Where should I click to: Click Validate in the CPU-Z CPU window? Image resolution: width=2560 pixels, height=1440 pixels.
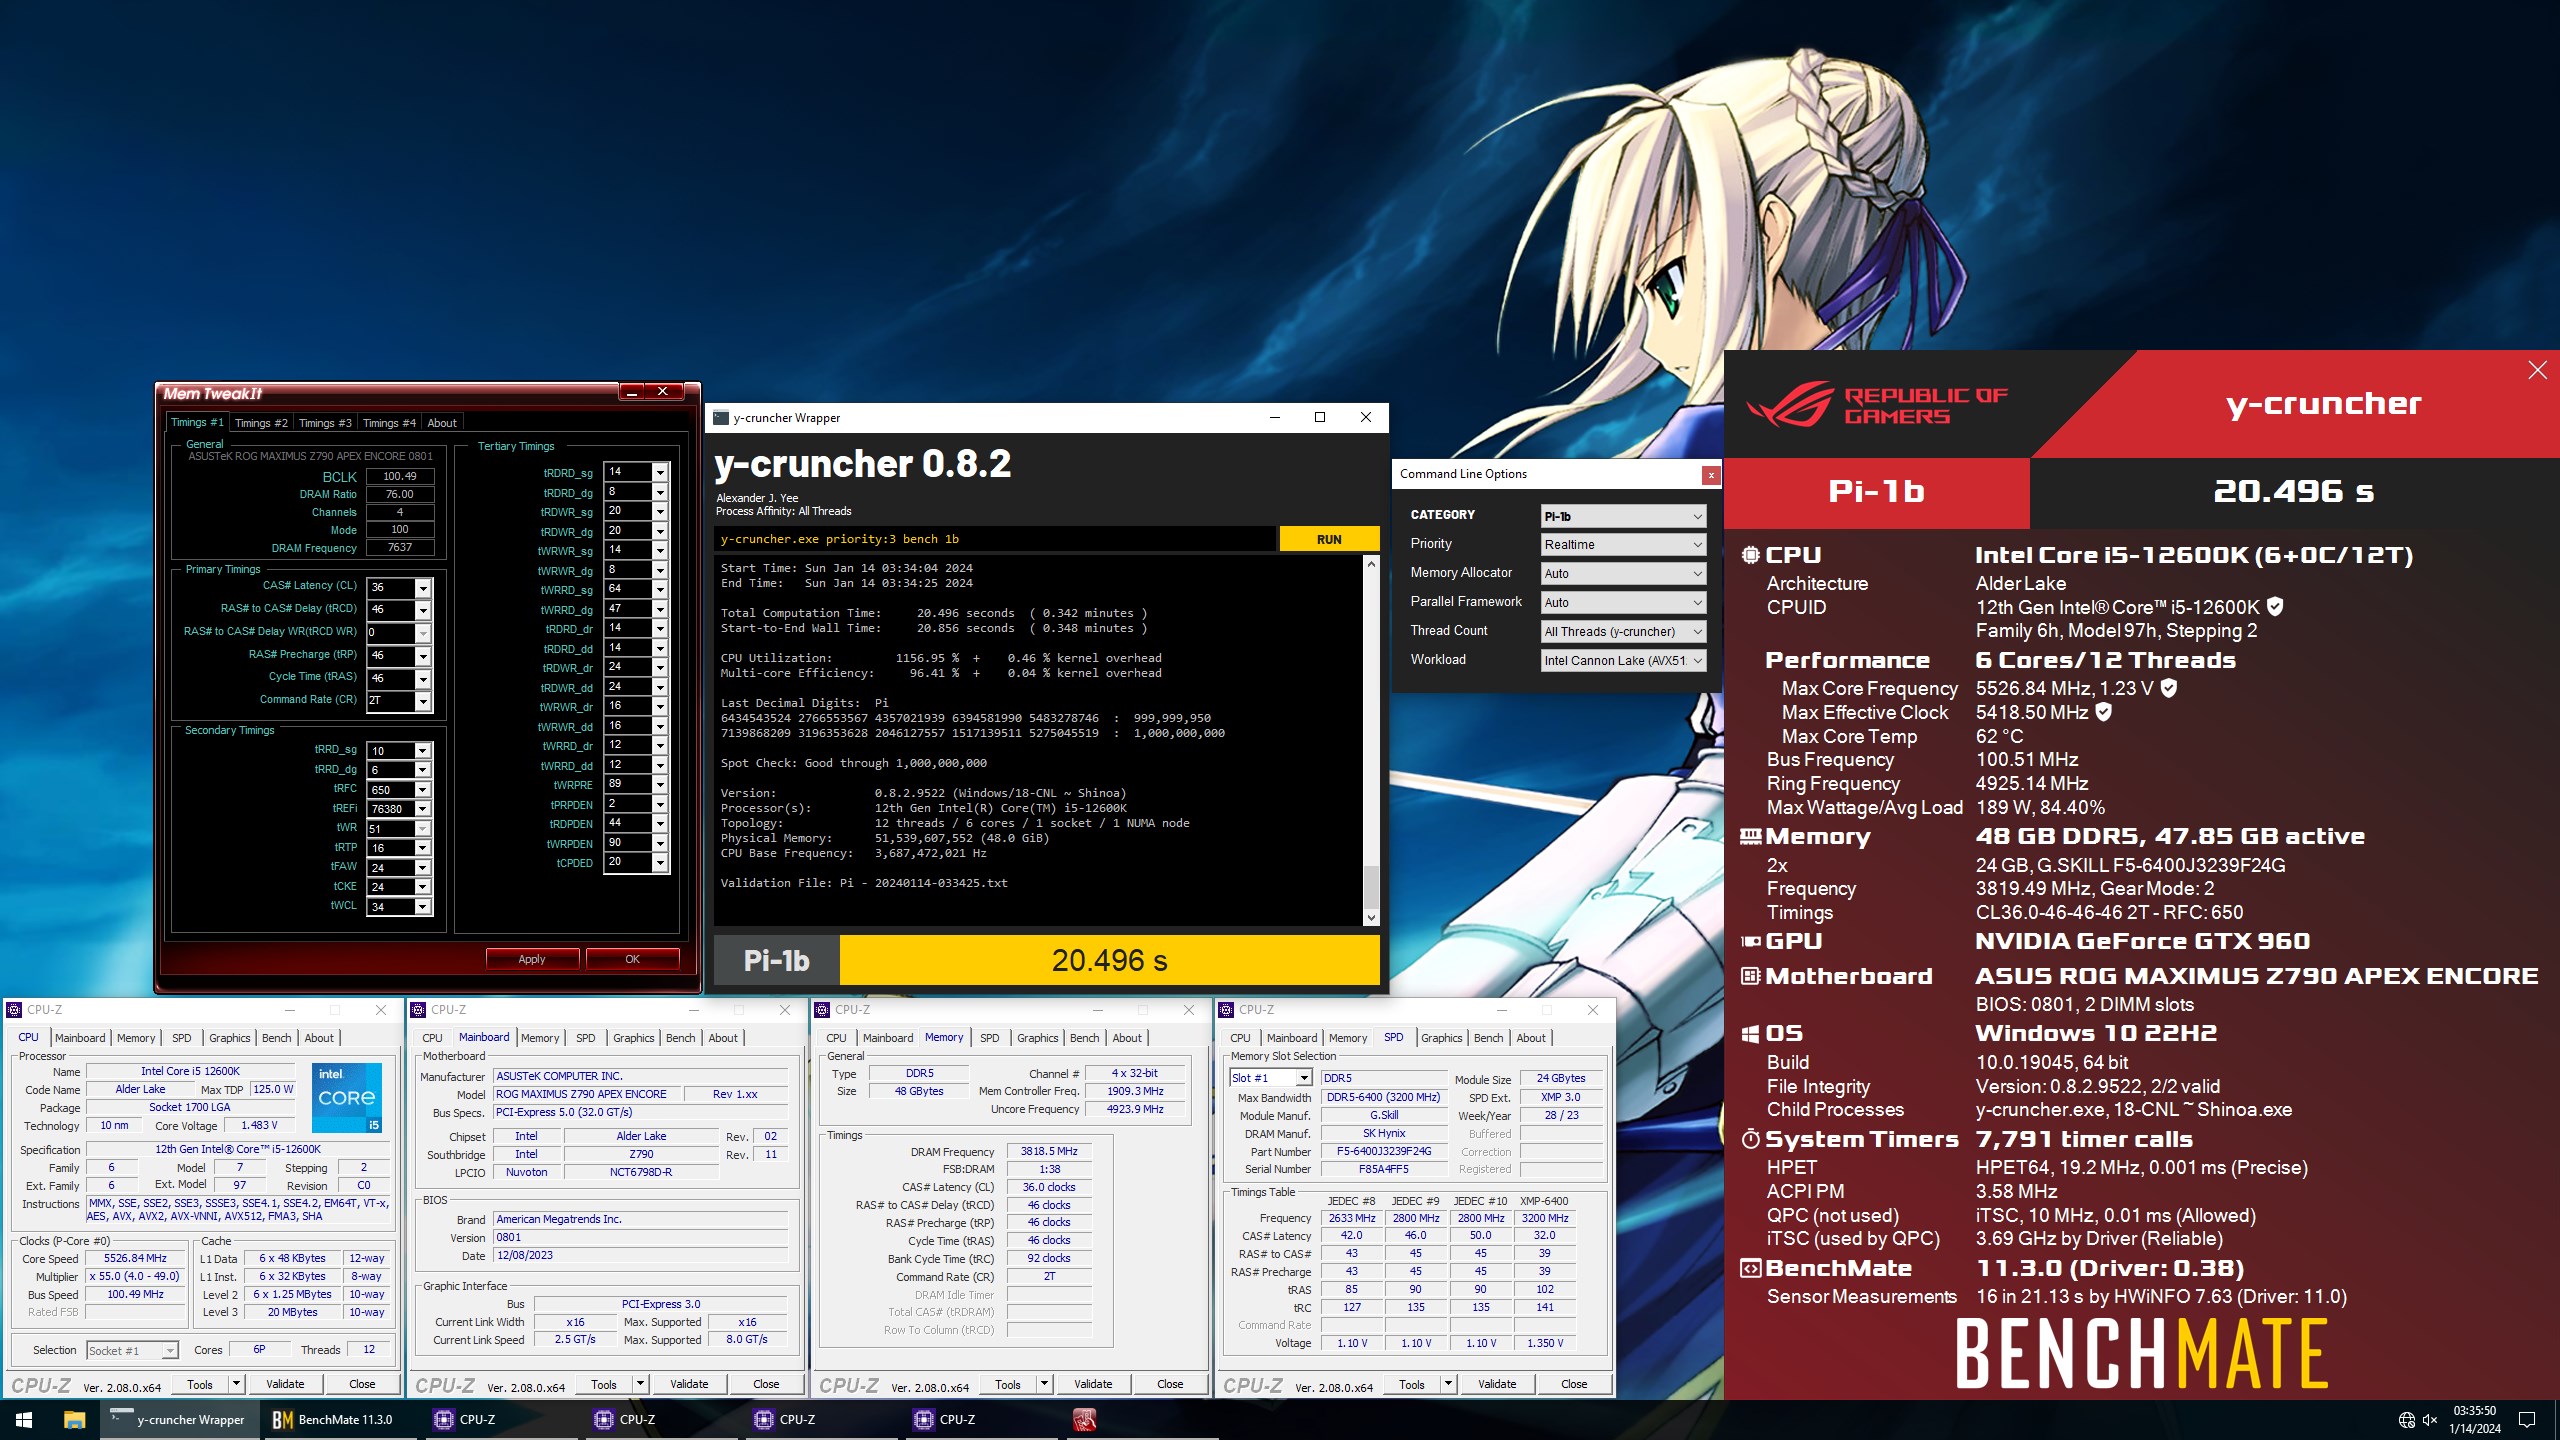point(285,1384)
